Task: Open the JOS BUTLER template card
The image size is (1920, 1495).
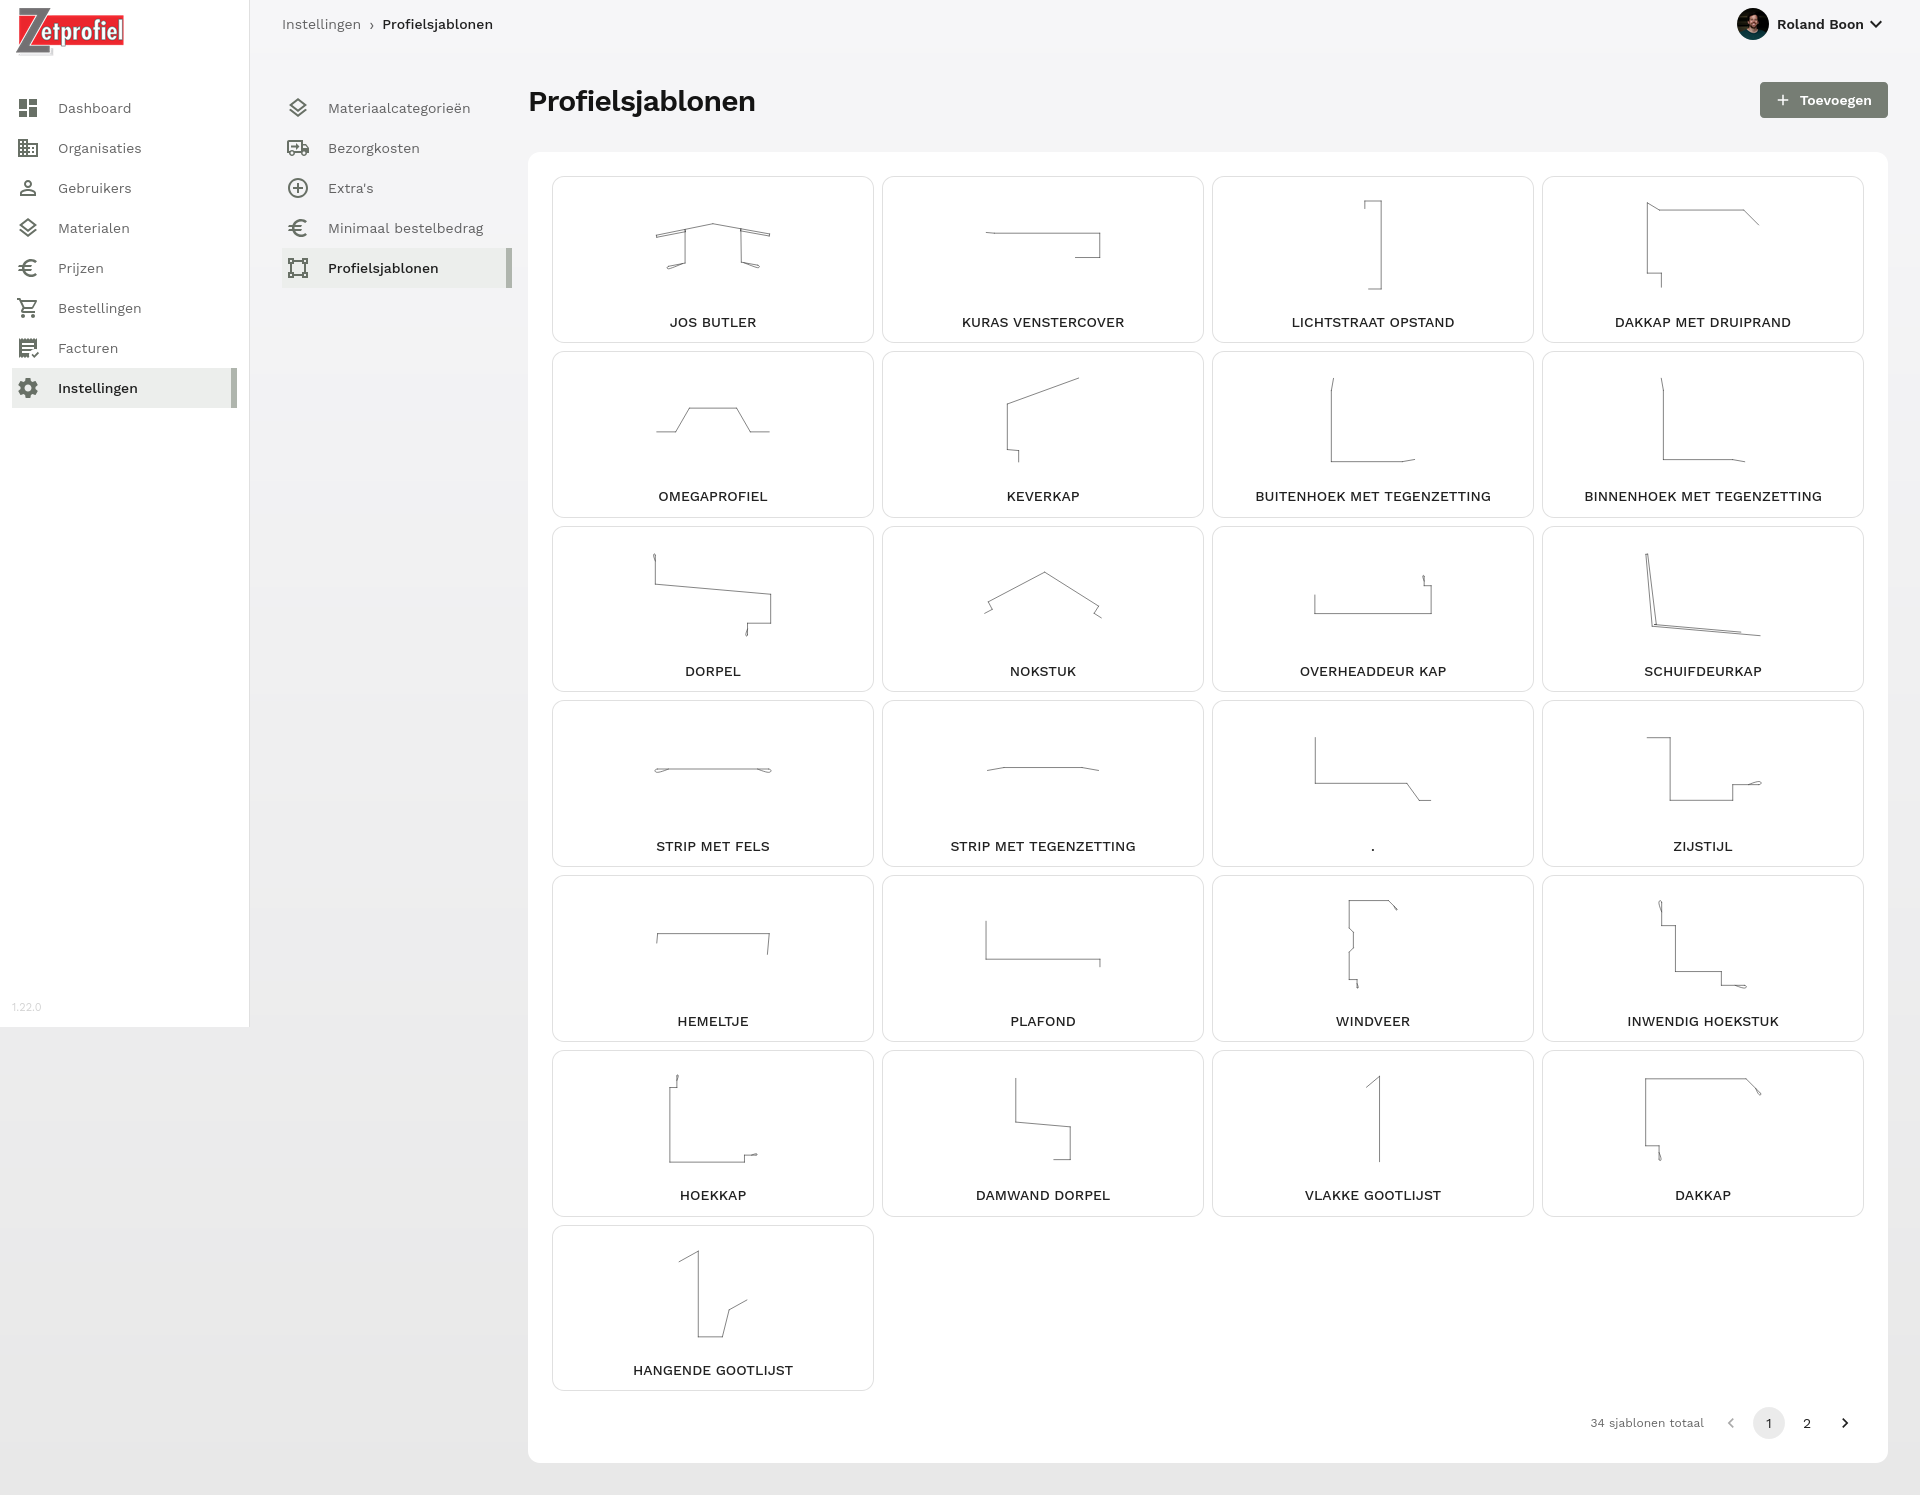Action: 713,259
